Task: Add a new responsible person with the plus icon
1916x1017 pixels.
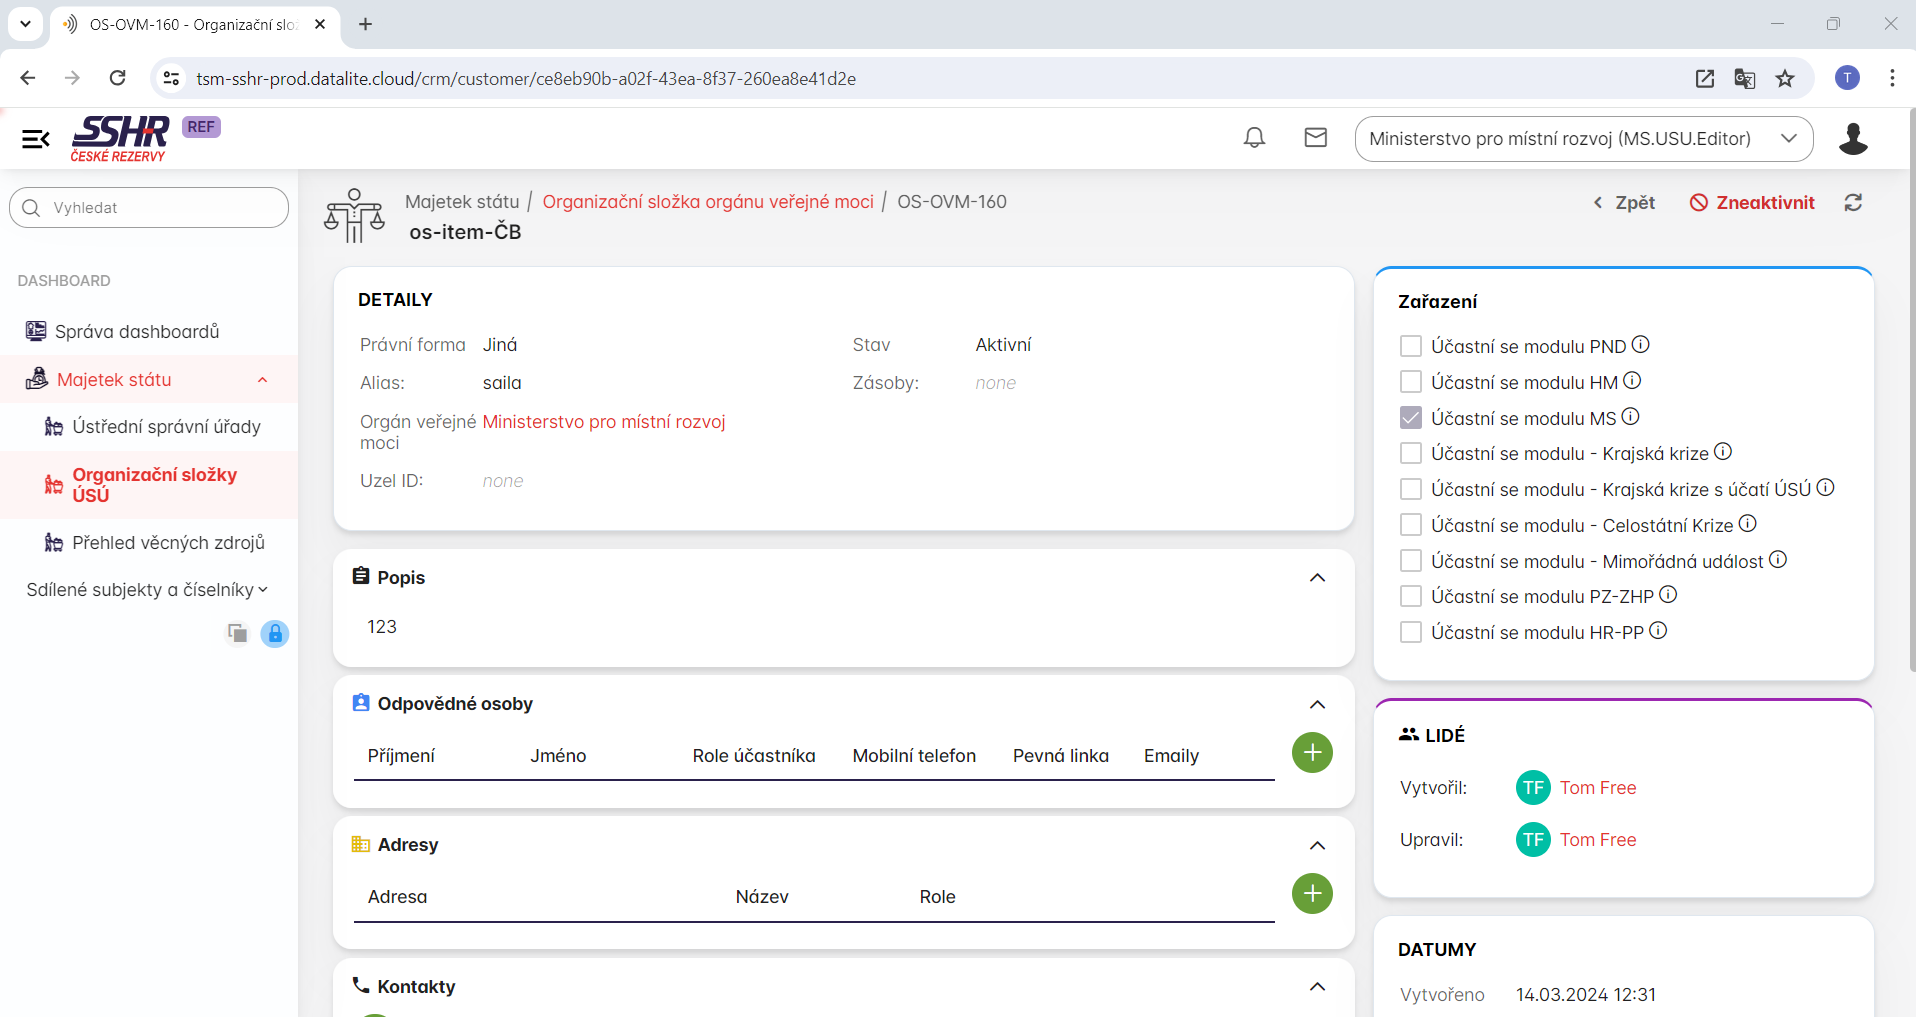Action: pos(1312,753)
